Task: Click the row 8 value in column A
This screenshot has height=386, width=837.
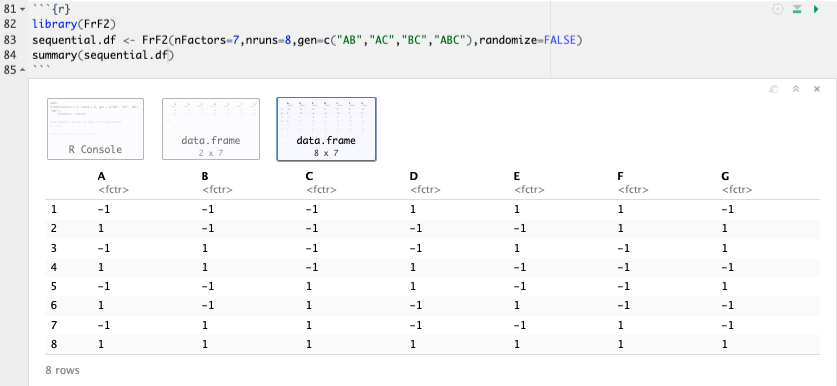Action: coord(100,344)
